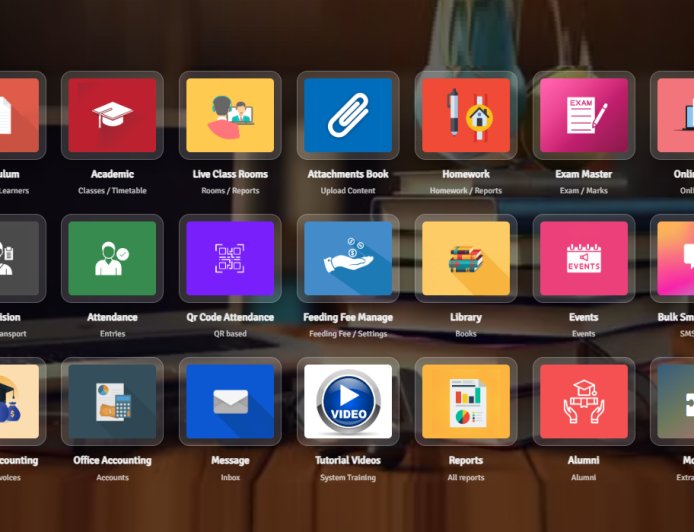This screenshot has height=532, width=694.
Task: Click 'Feeding Fee / Settings' subtitle
Action: (x=348, y=334)
